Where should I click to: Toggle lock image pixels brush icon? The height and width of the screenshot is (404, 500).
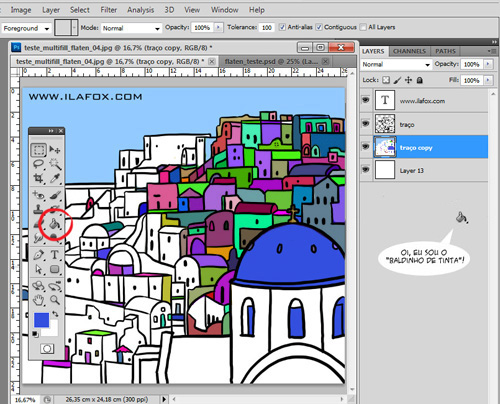point(397,80)
